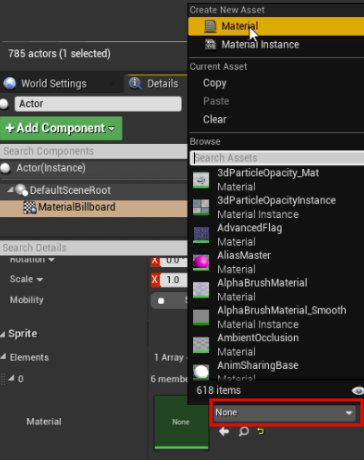Click the AlphaBrushMaterial_Smooth asset name
364x460 pixels.
[282, 310]
